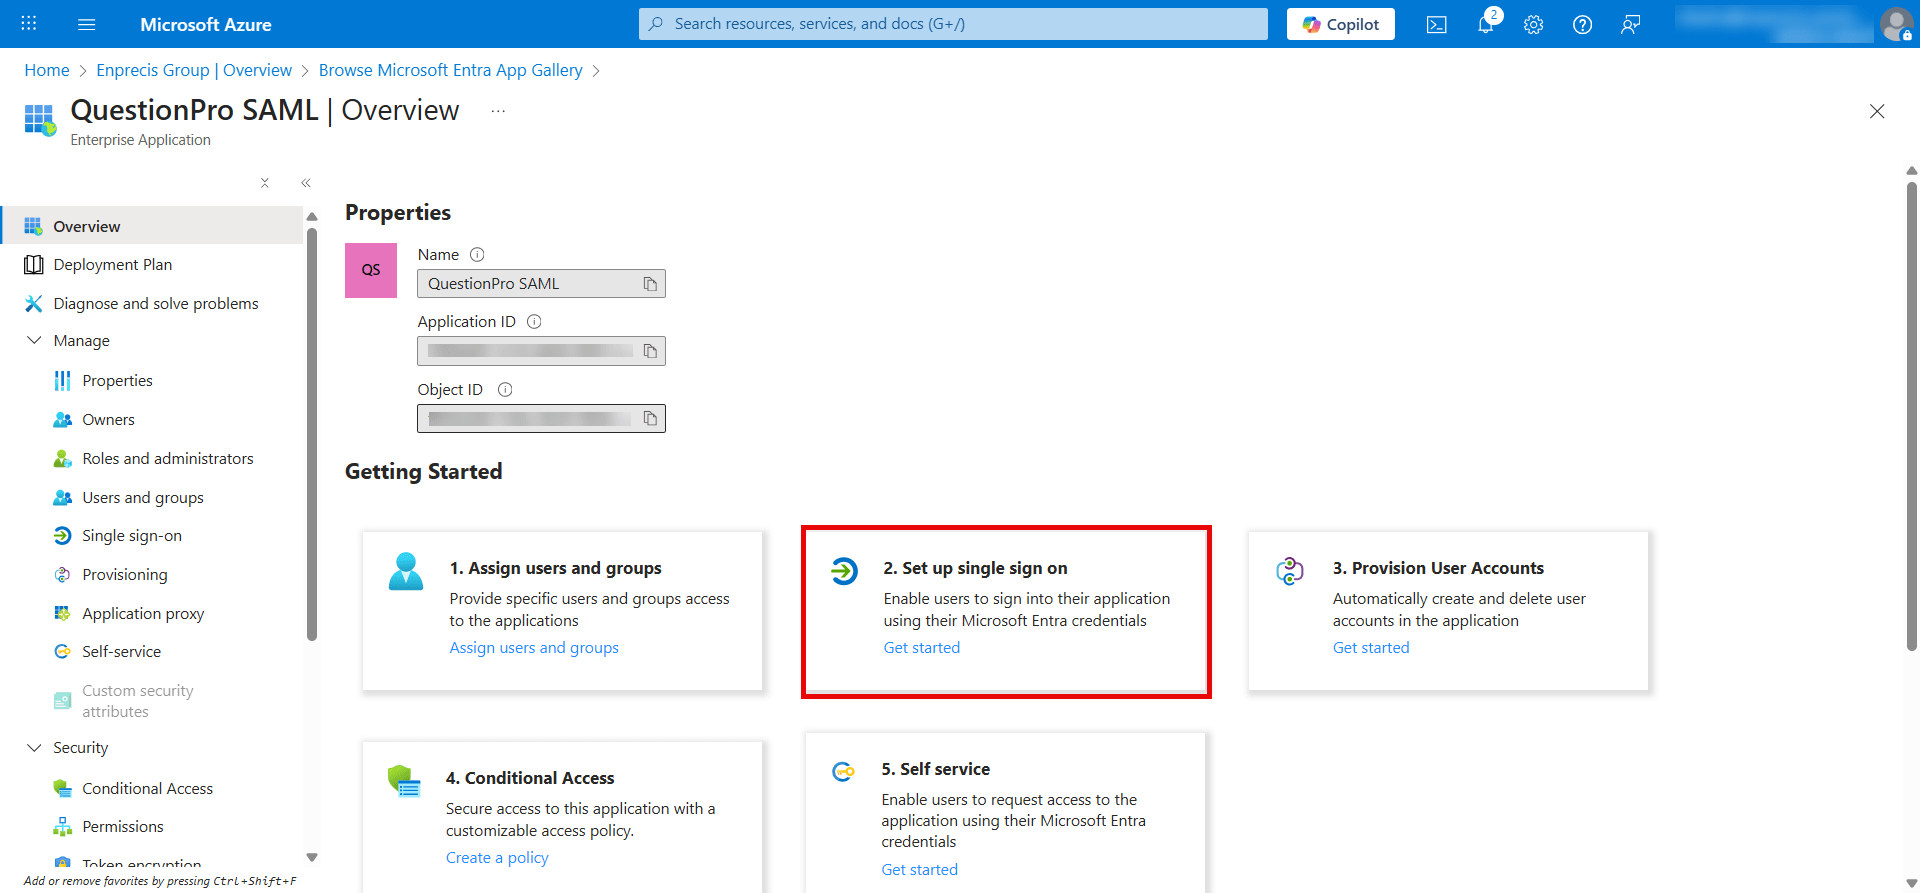1920x893 pixels.
Task: Show info tooltip for Application ID
Action: point(534,322)
